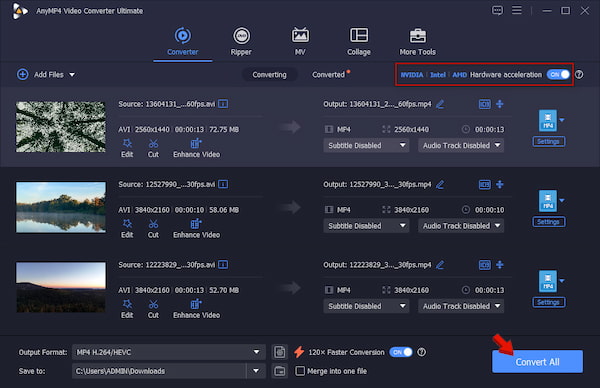Open the feedback chat icon in title bar

[x=497, y=11]
